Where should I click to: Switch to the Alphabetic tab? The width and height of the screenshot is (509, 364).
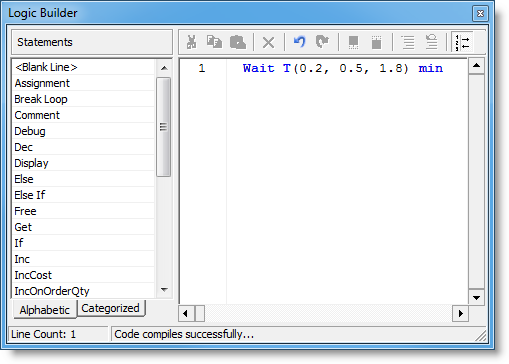(44, 310)
